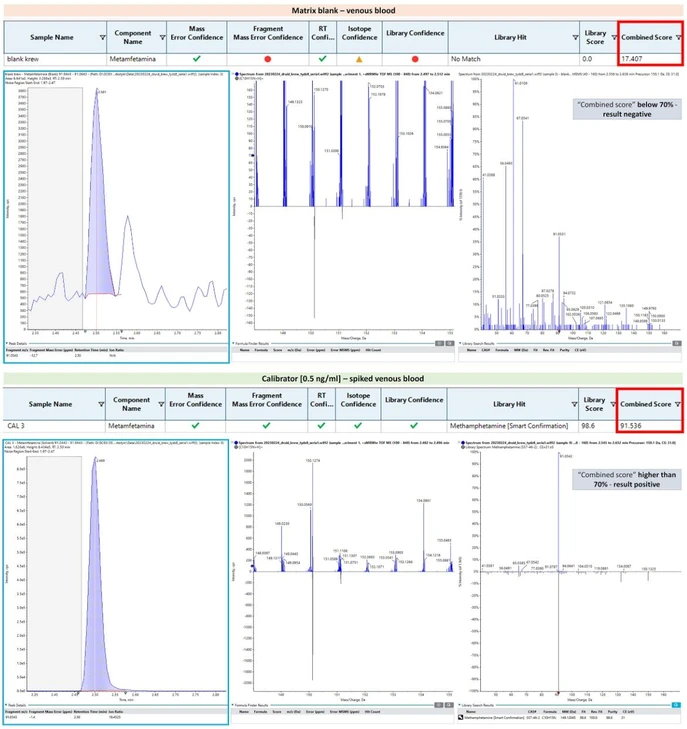Screen dimensions: 687x729
Task: Click blue button in CAL 3 Library Search Results bar
Action: click(x=676, y=705)
